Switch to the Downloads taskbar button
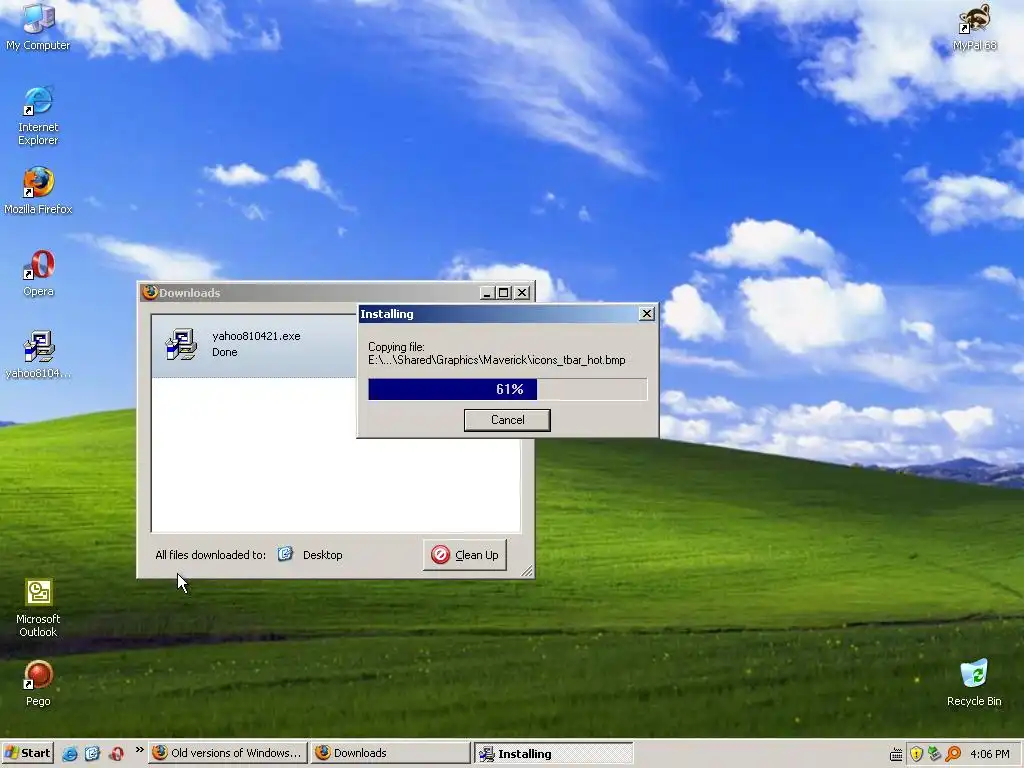 click(x=391, y=753)
